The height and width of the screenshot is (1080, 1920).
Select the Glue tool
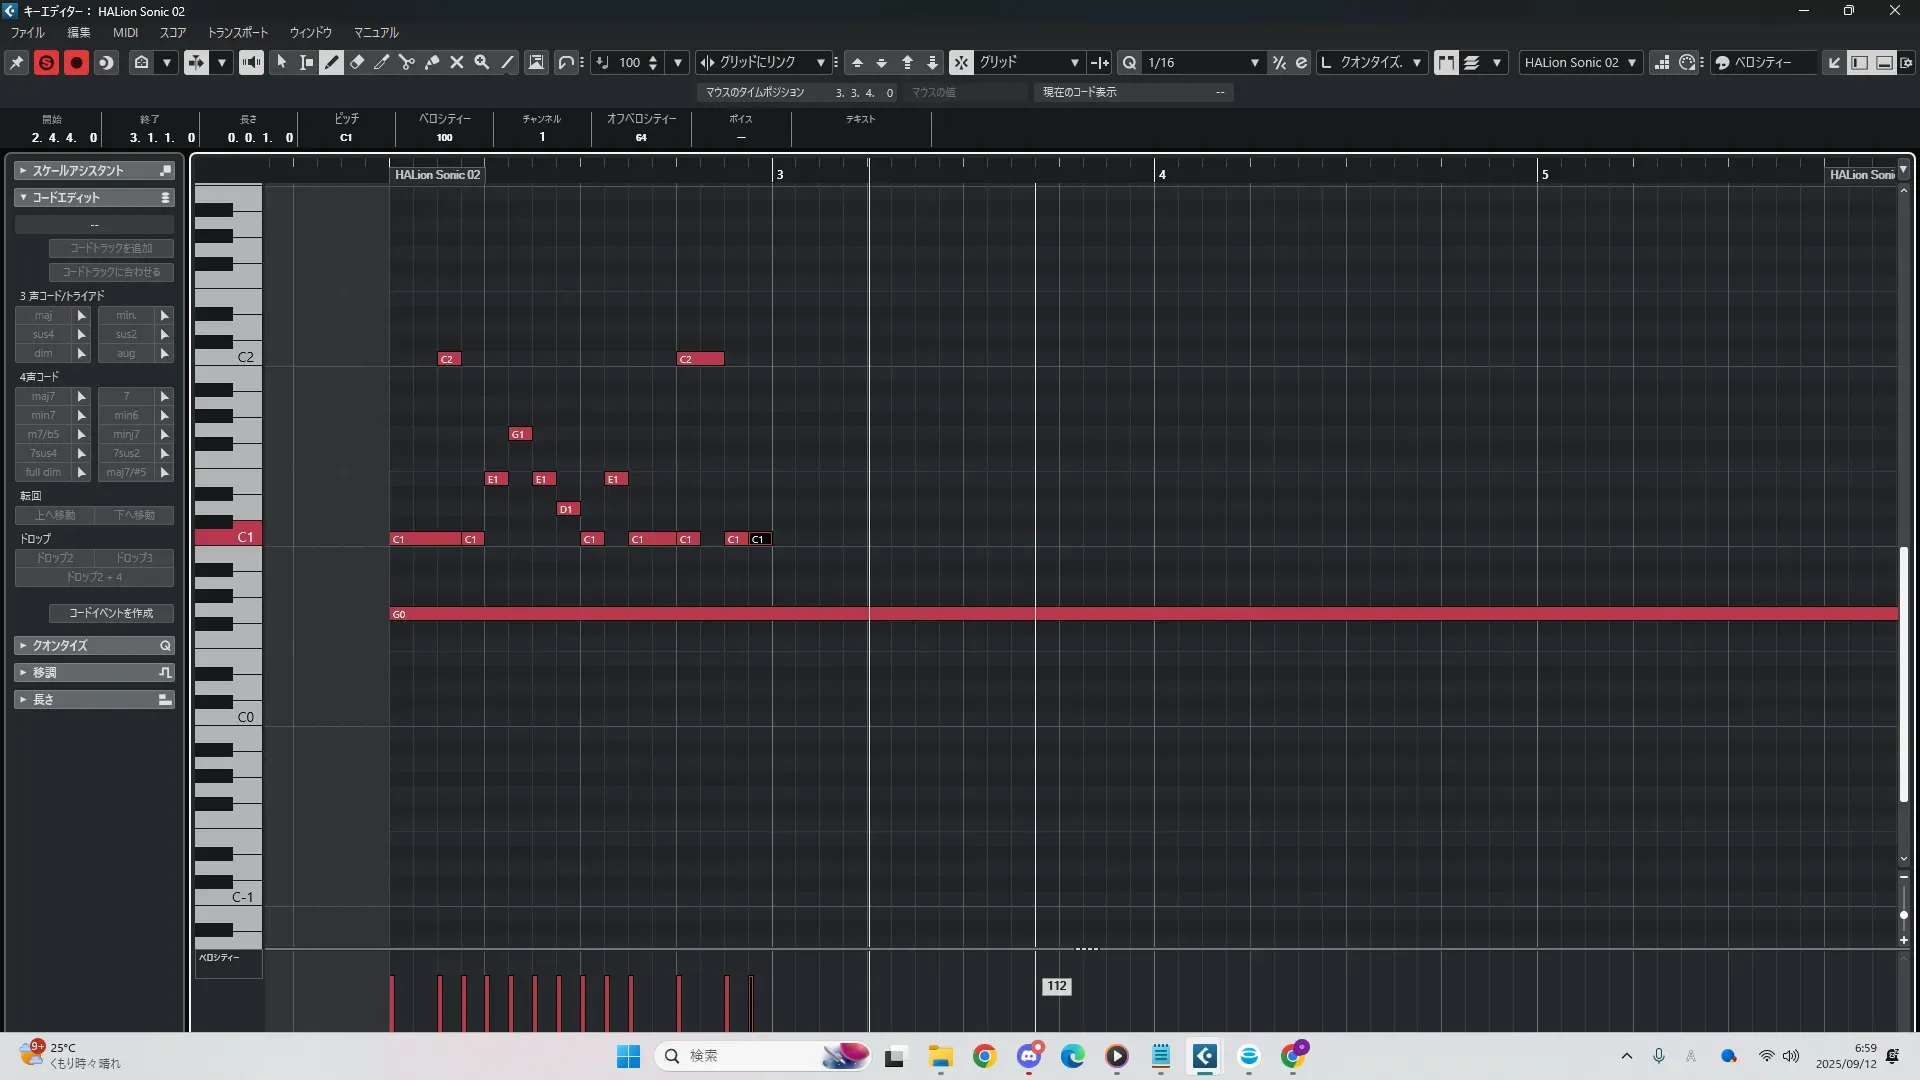[432, 62]
